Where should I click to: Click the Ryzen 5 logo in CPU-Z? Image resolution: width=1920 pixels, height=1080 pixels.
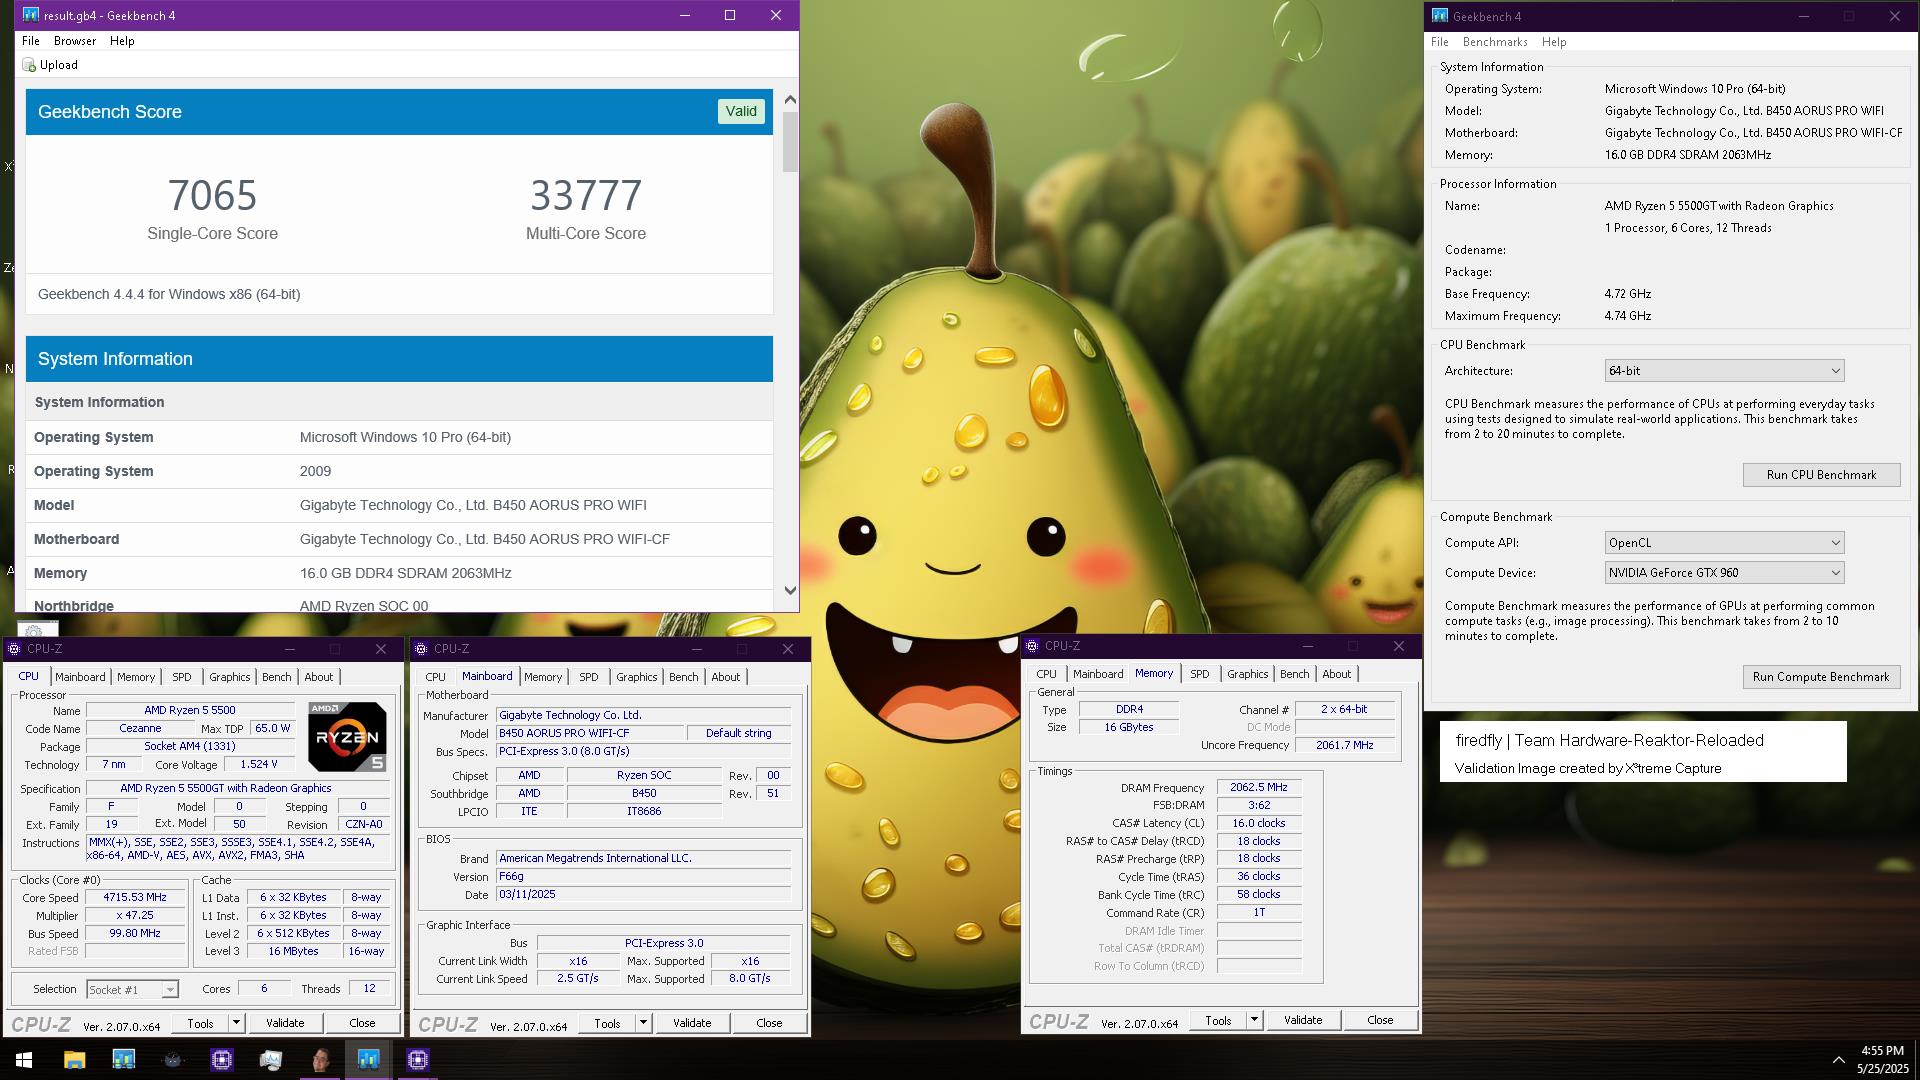coord(347,736)
